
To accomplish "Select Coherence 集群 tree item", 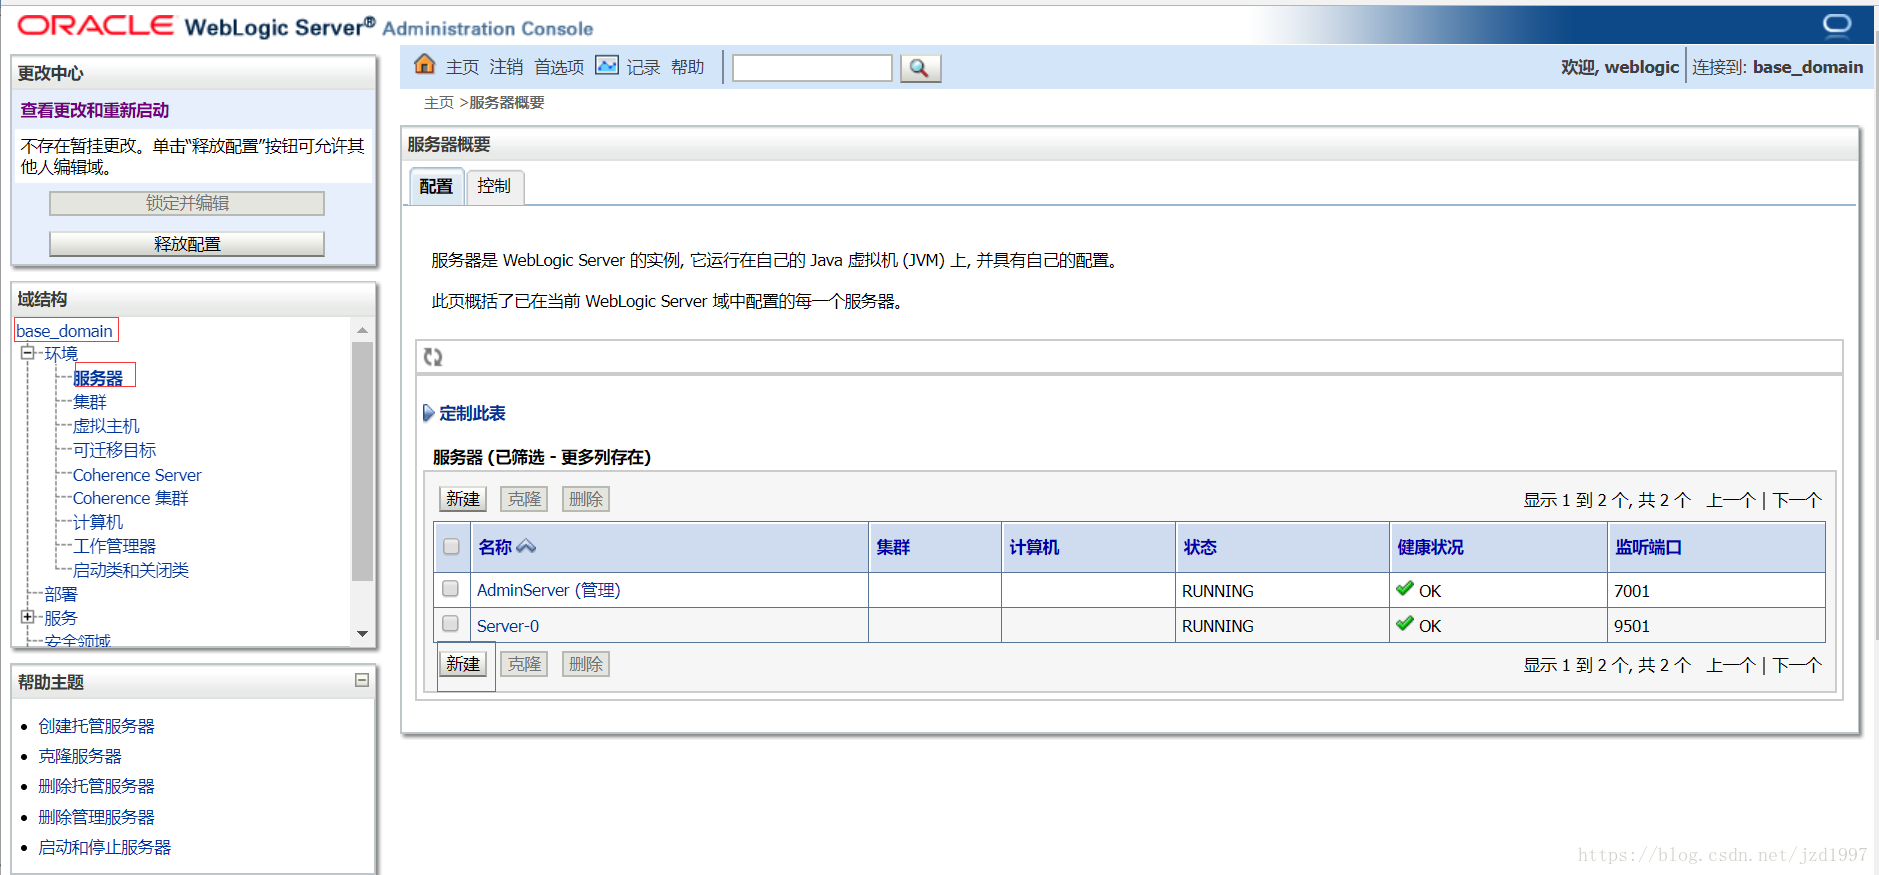I will pos(130,498).
